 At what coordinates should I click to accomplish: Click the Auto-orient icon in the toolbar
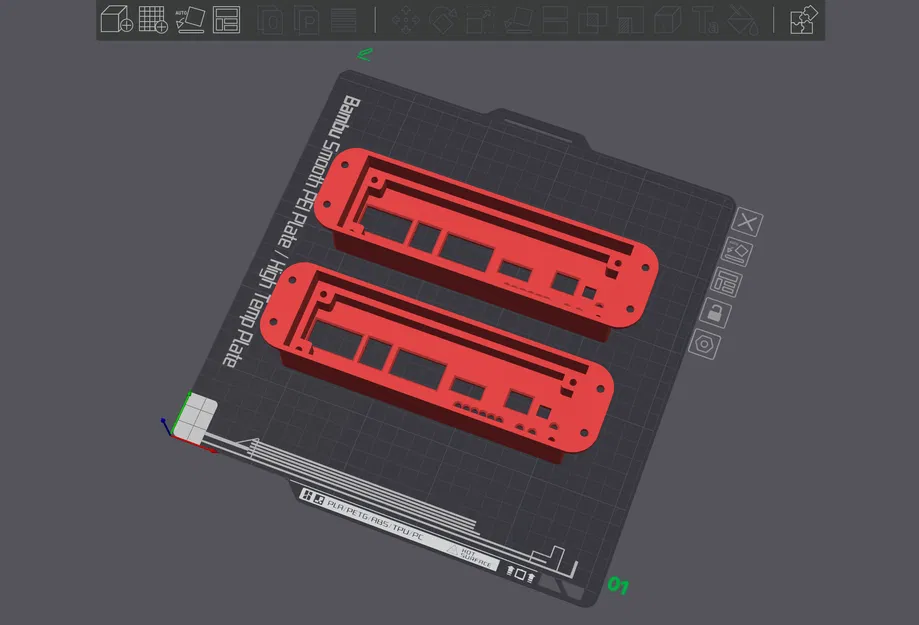pos(190,18)
